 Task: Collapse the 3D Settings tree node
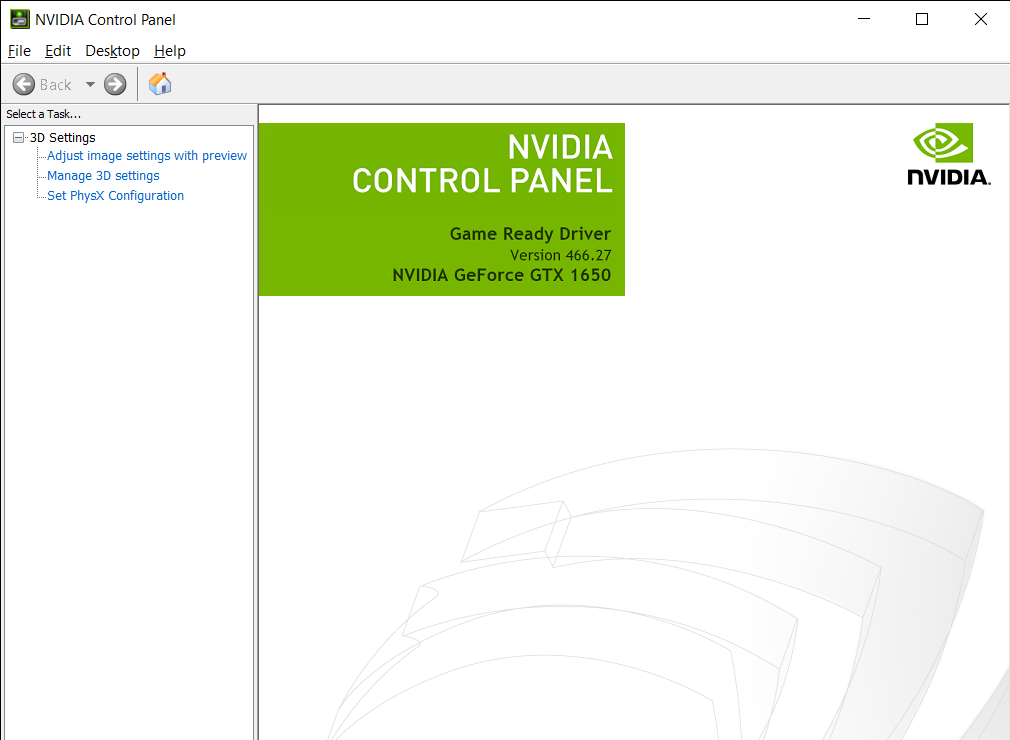click(19, 137)
